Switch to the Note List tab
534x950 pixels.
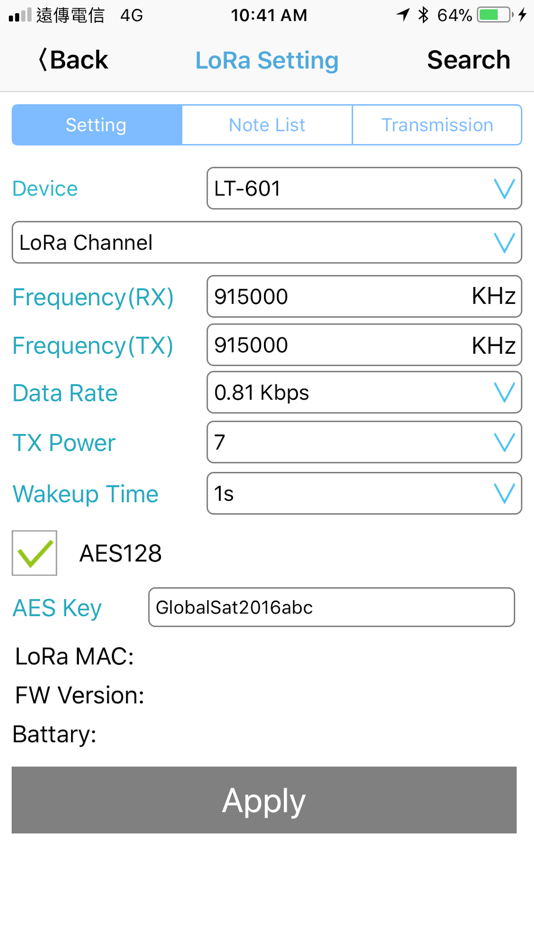click(x=267, y=125)
